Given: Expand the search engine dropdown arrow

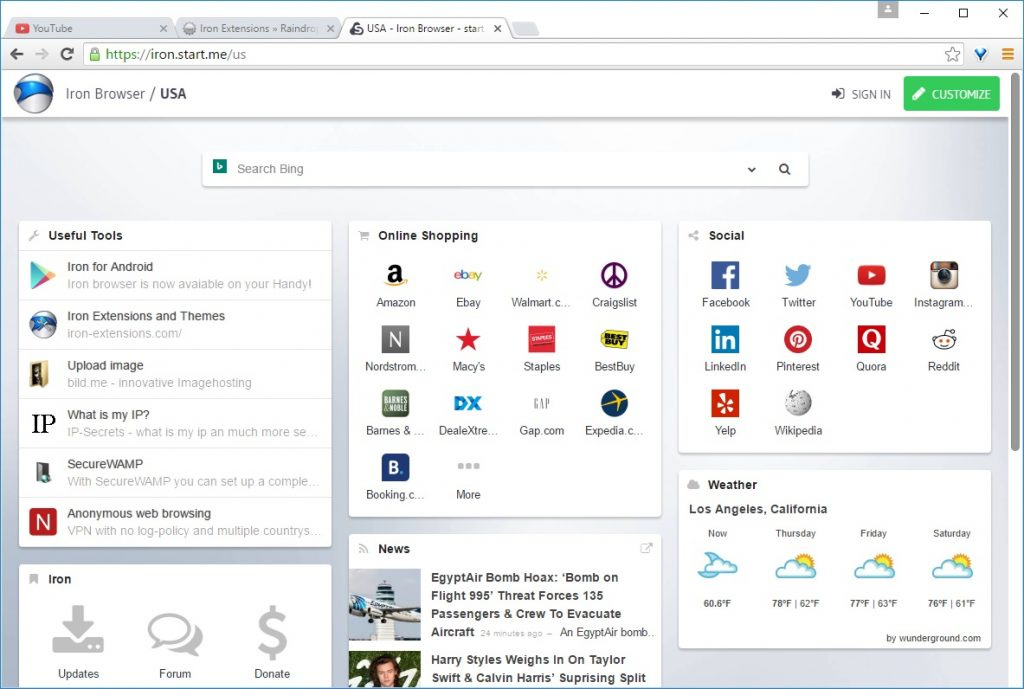Looking at the screenshot, I should point(752,170).
